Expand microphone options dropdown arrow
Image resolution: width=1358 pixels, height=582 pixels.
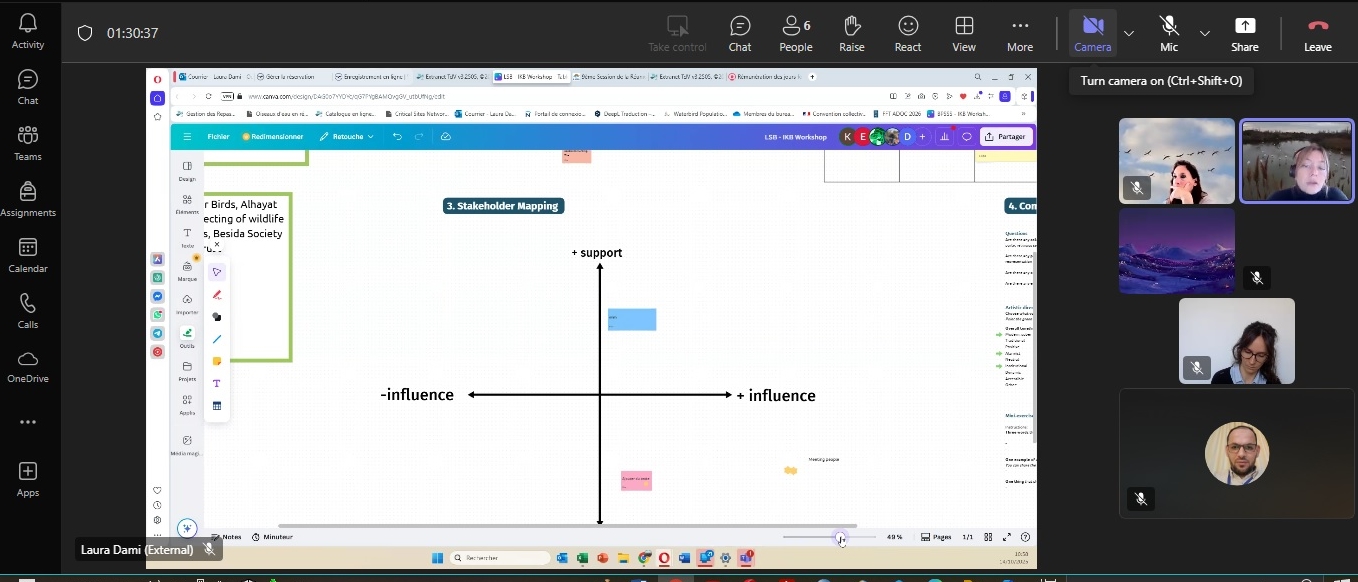[x=1205, y=33]
